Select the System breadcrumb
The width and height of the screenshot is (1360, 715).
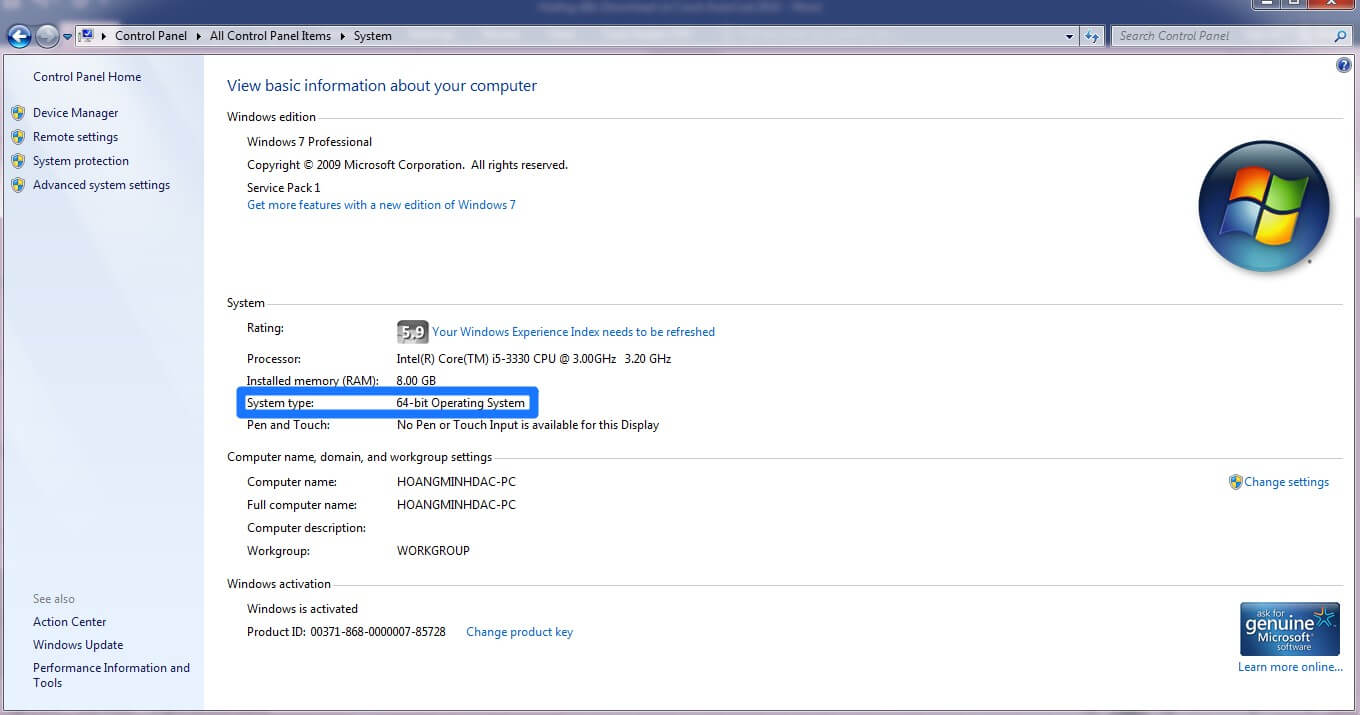tap(372, 36)
